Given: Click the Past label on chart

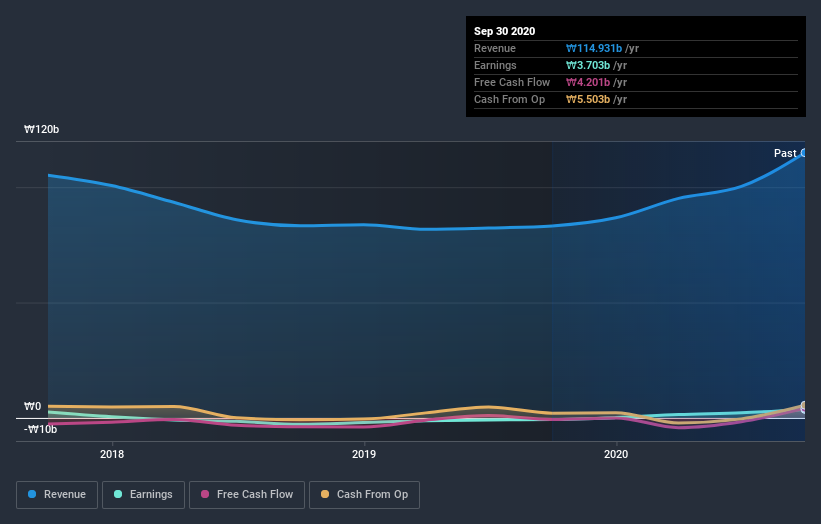Looking at the screenshot, I should 785,153.
